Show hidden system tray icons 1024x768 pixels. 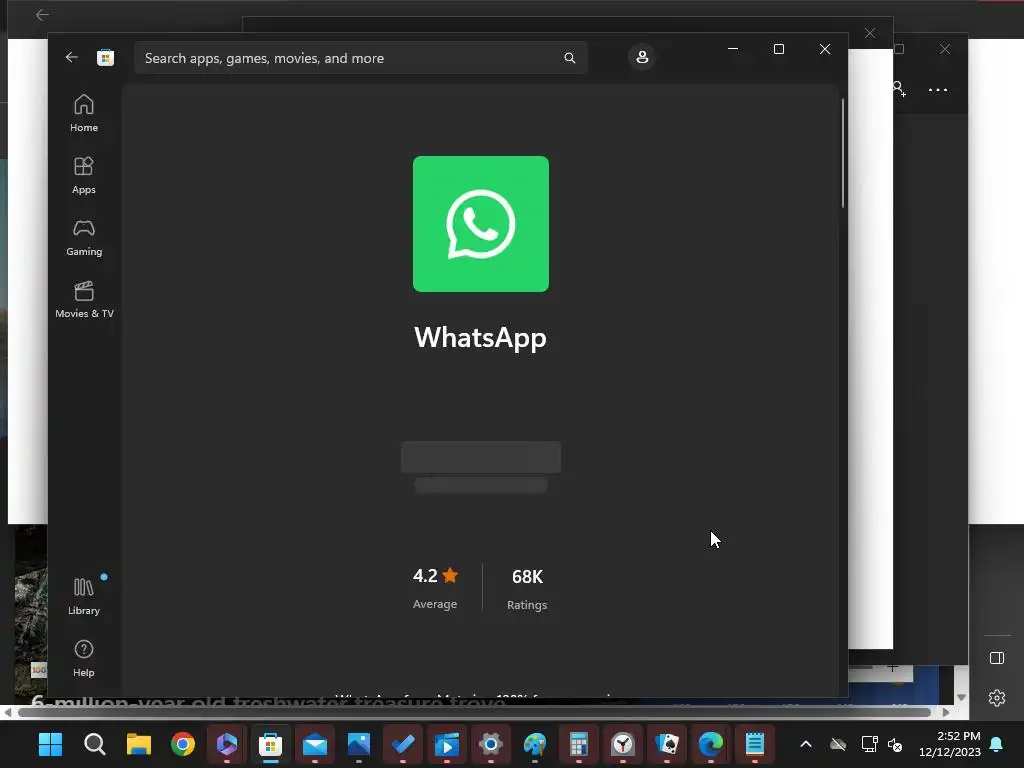[x=806, y=744]
